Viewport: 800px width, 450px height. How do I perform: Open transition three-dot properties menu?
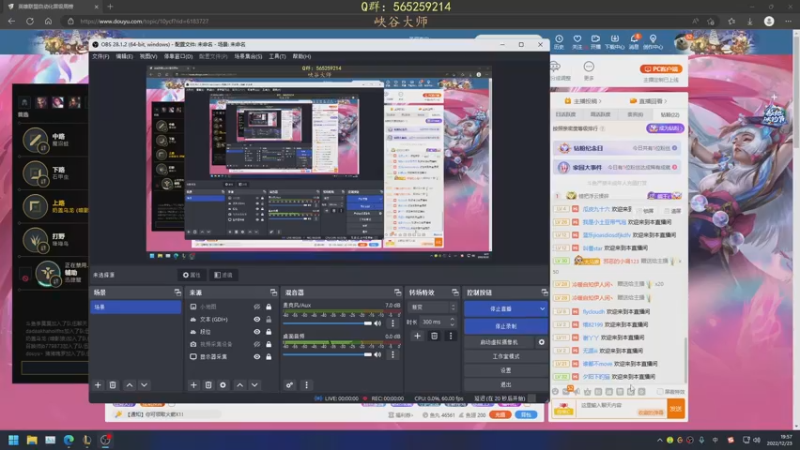[451, 336]
